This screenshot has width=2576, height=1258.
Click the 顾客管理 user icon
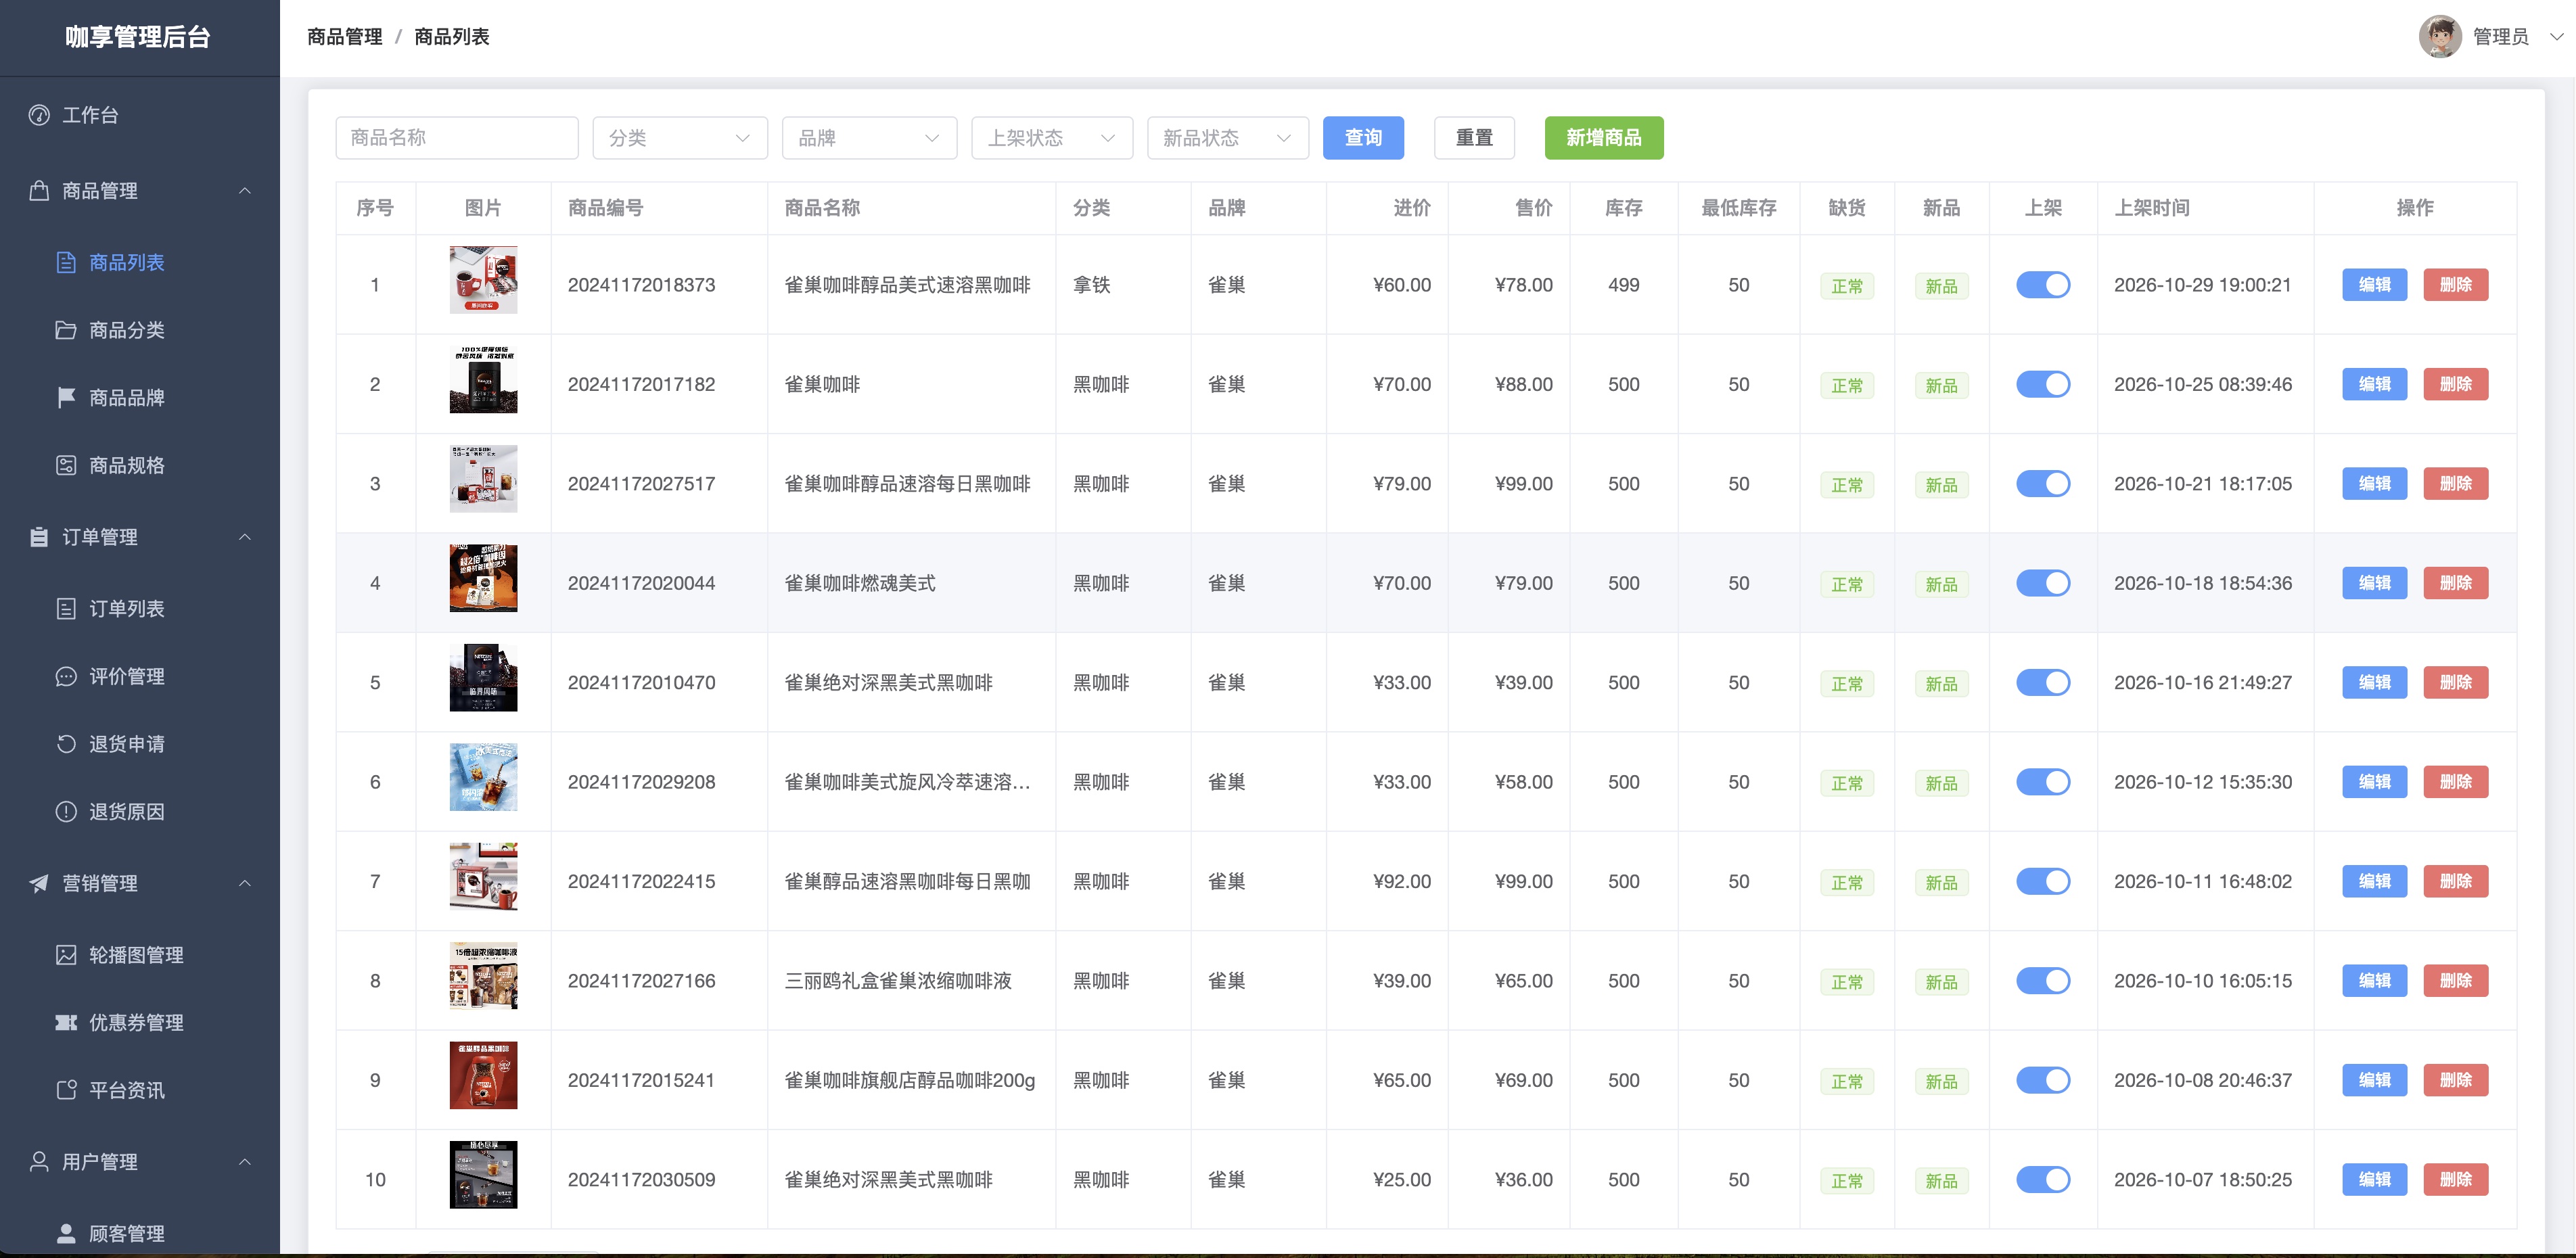click(66, 1233)
